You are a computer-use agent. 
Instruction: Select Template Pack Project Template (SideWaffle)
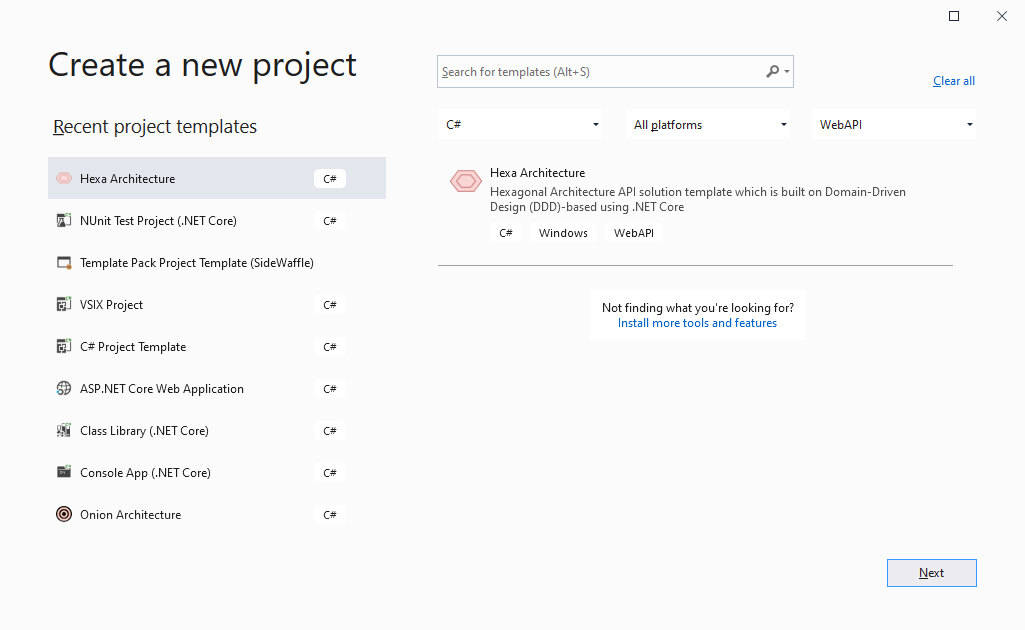217,263
